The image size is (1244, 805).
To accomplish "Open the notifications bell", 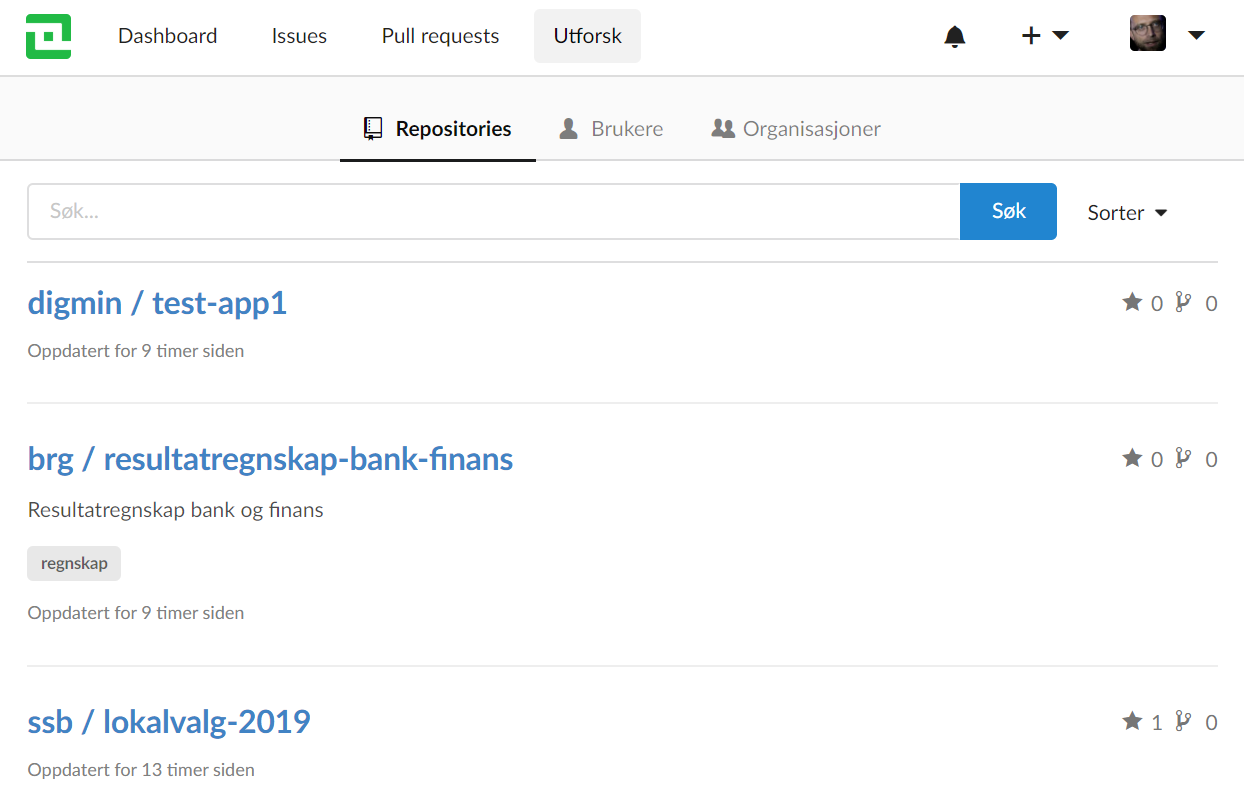I will point(955,36).
